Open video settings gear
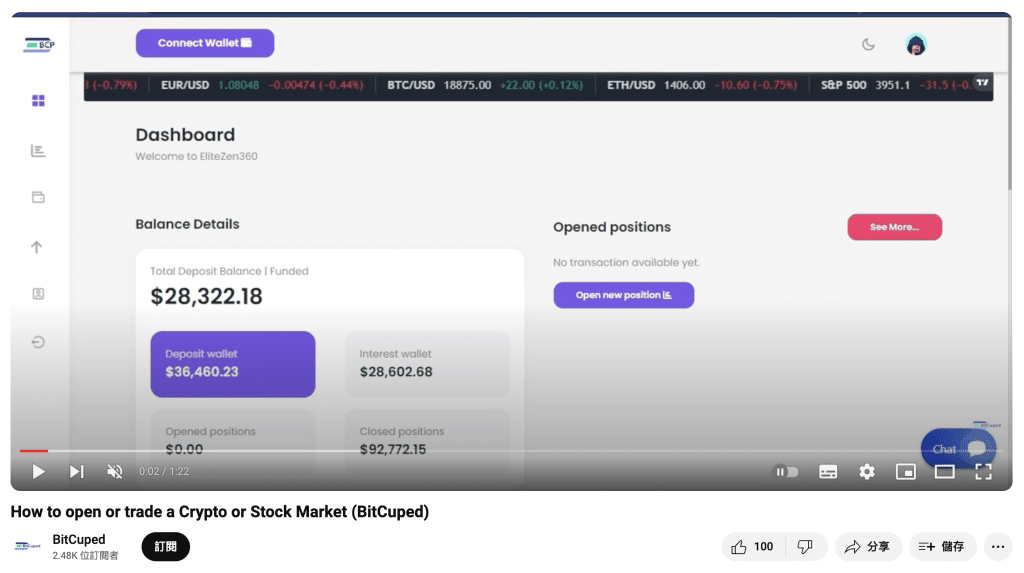This screenshot has width=1024, height=573. pos(867,472)
